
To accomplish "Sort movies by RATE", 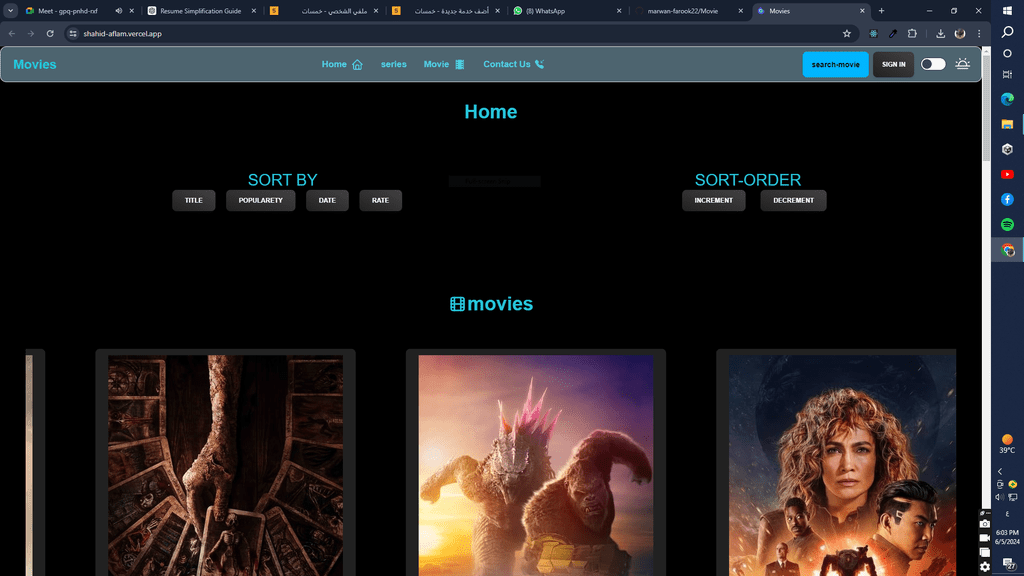I will click(x=381, y=200).
